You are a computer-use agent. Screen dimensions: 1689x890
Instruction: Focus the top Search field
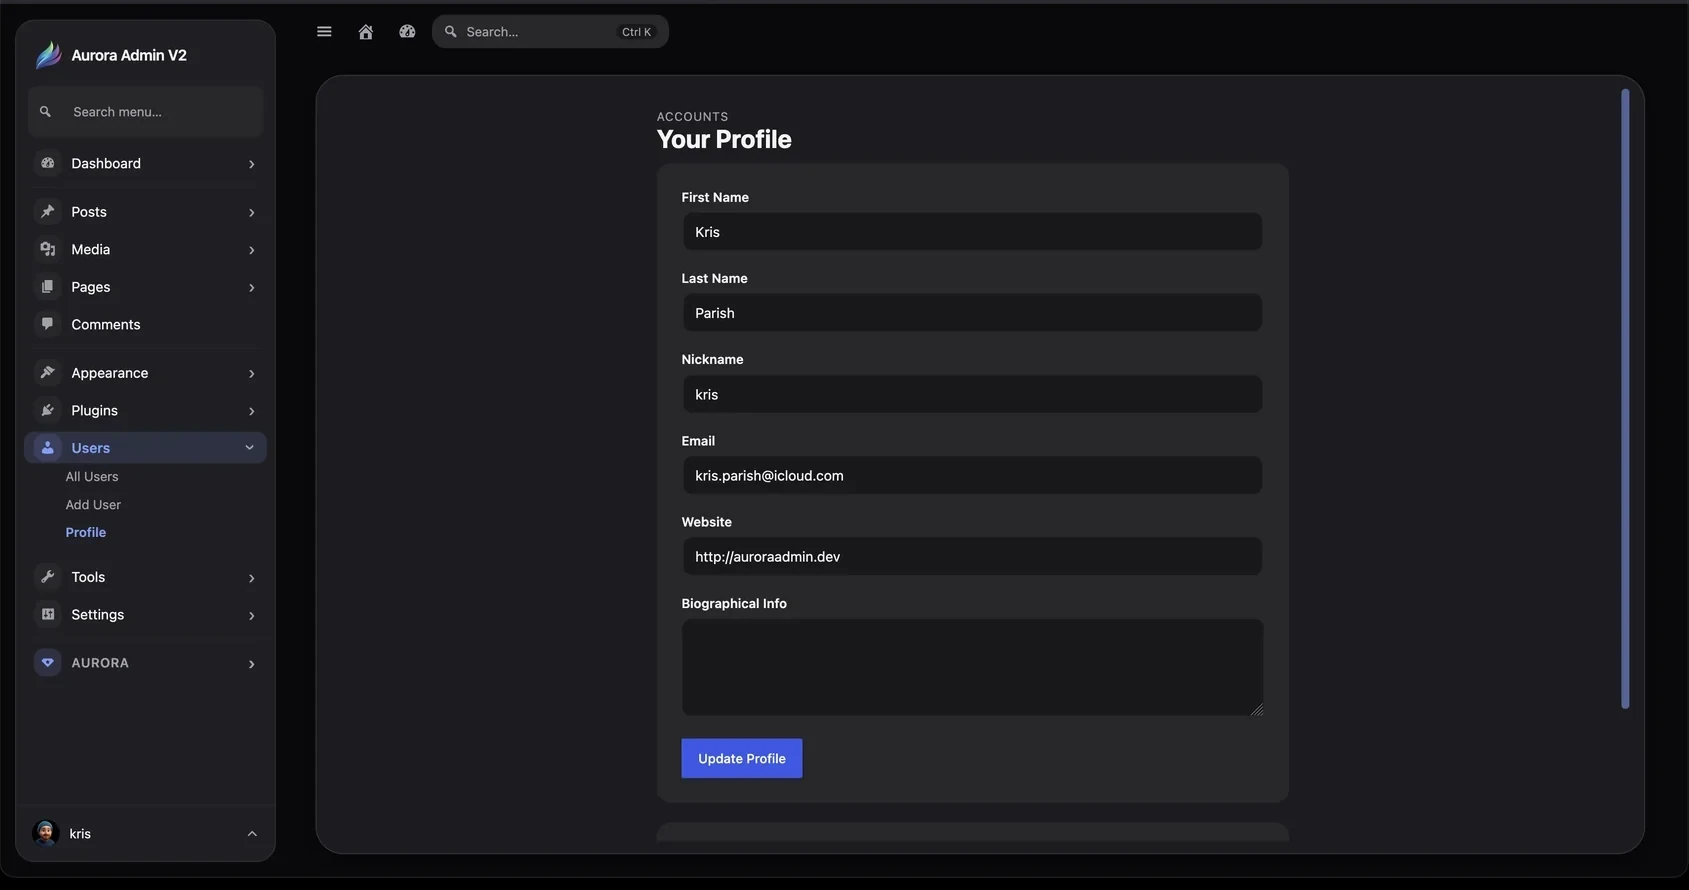point(550,32)
